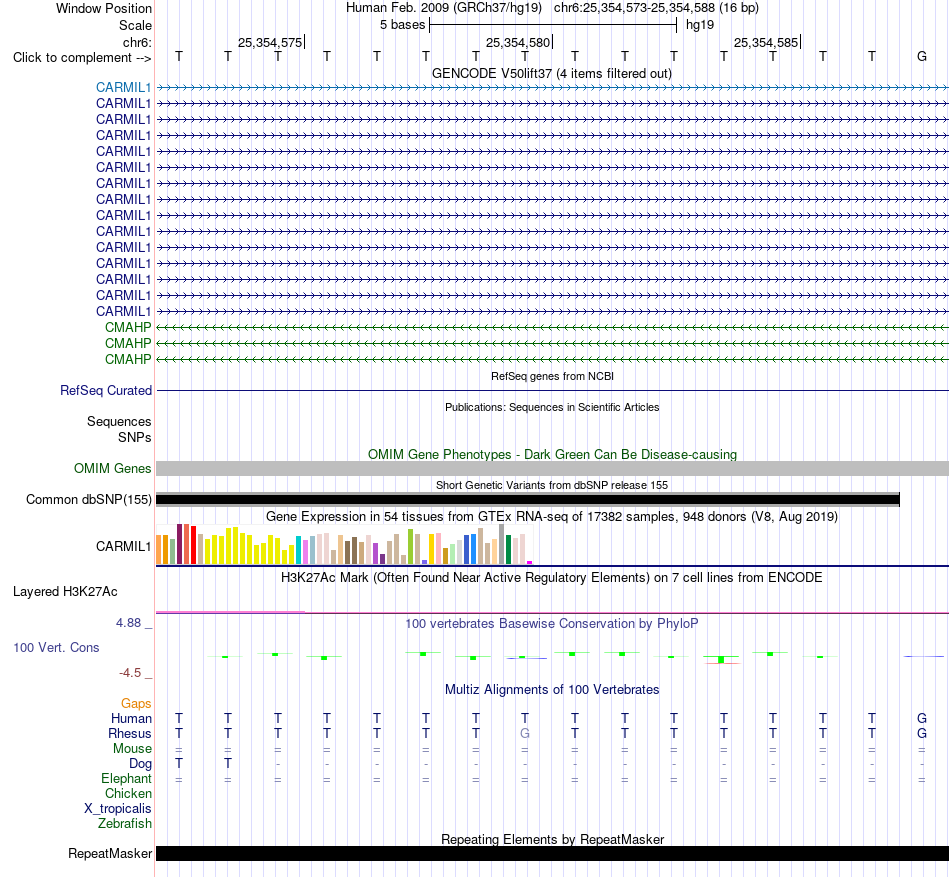This screenshot has width=950, height=877.
Task: Click the 'Sequences SNPs' track label
Action: [119, 429]
